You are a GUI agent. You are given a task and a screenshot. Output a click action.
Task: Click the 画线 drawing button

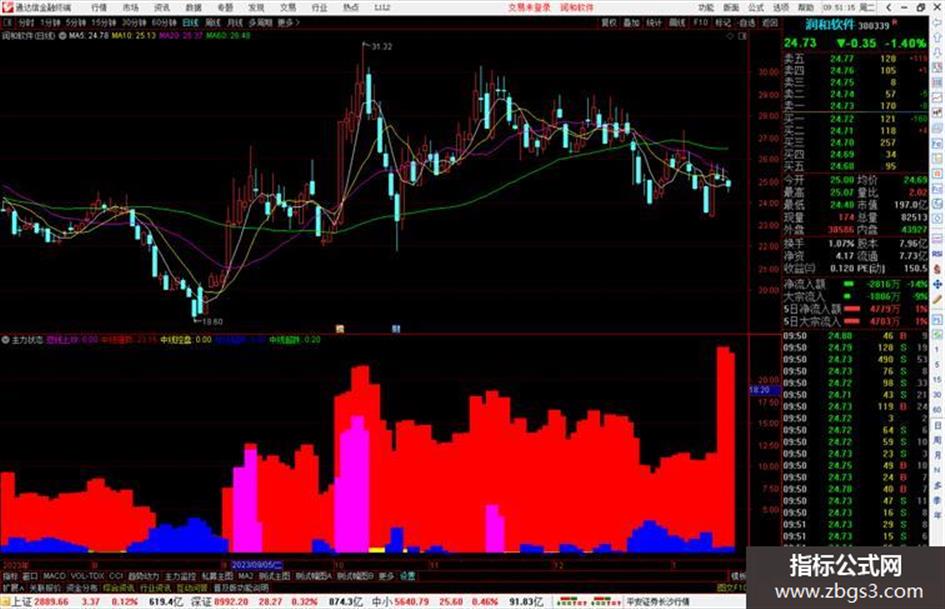[x=677, y=22]
